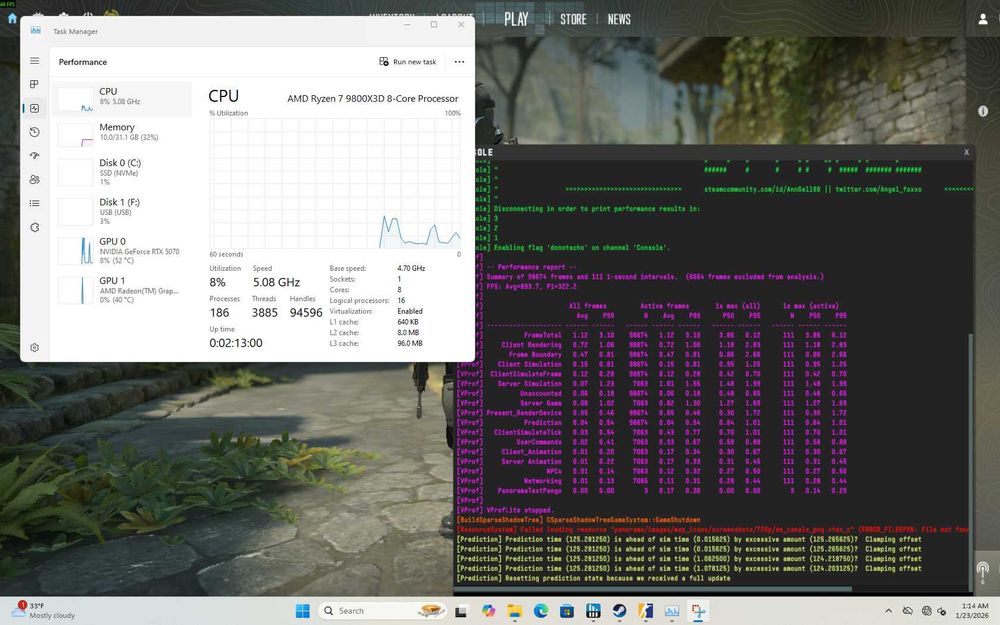Screen dimensions: 1000x625
Task: Click the L3 cache 96.0 MB value
Action: point(409,343)
